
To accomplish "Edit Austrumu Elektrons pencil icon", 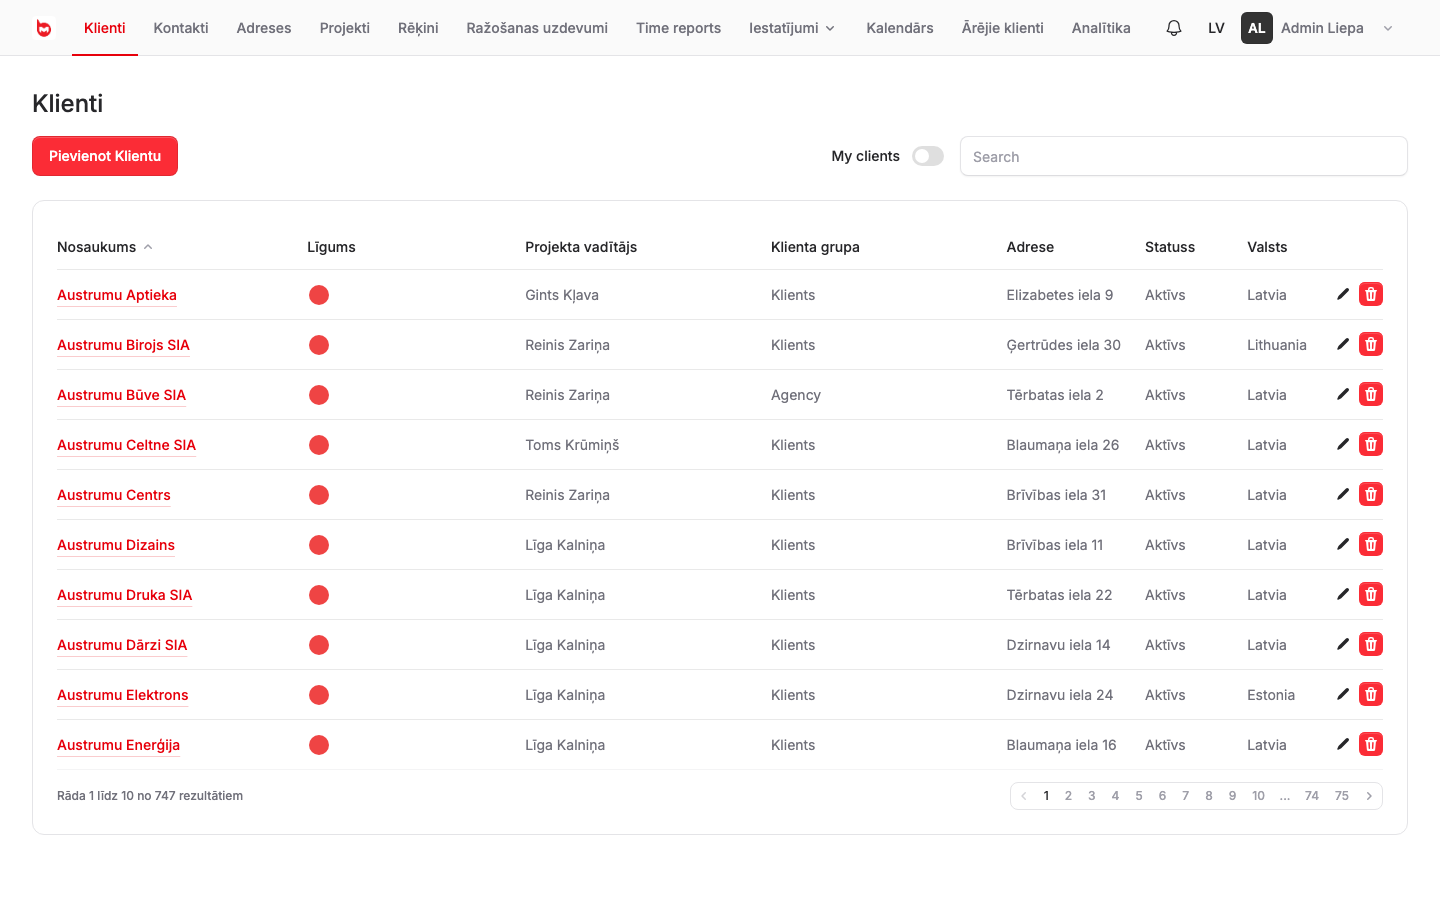I will point(1343,694).
